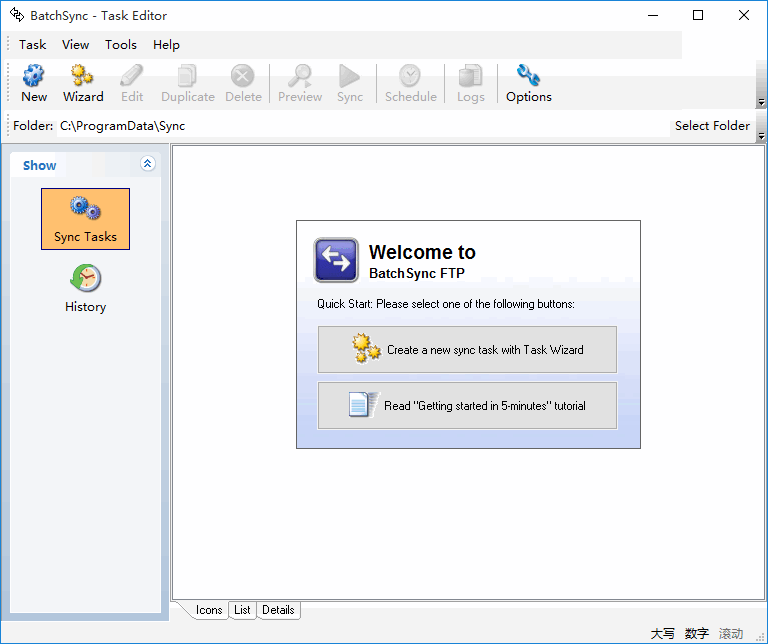Click Create a new sync task with Task Wizard

pyautogui.click(x=467, y=350)
